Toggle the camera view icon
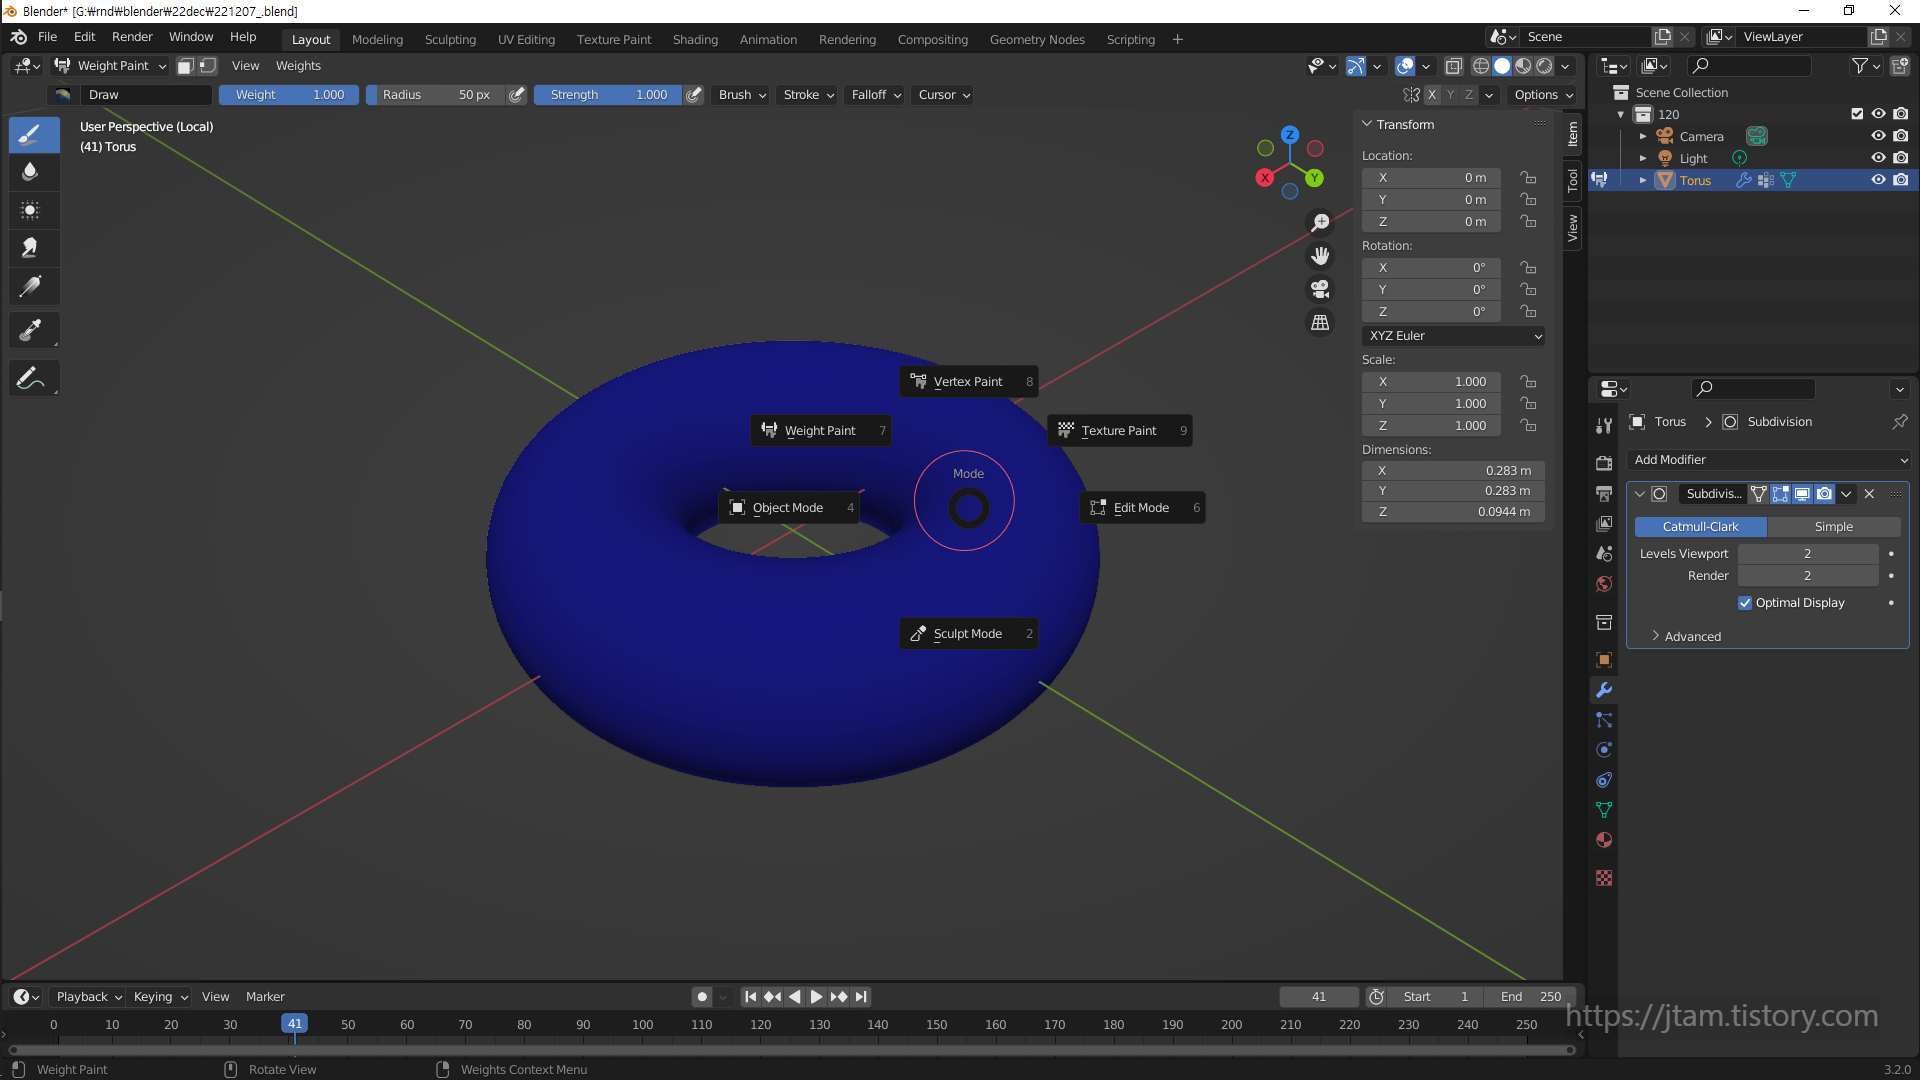Image resolution: width=1920 pixels, height=1080 pixels. (x=1320, y=289)
